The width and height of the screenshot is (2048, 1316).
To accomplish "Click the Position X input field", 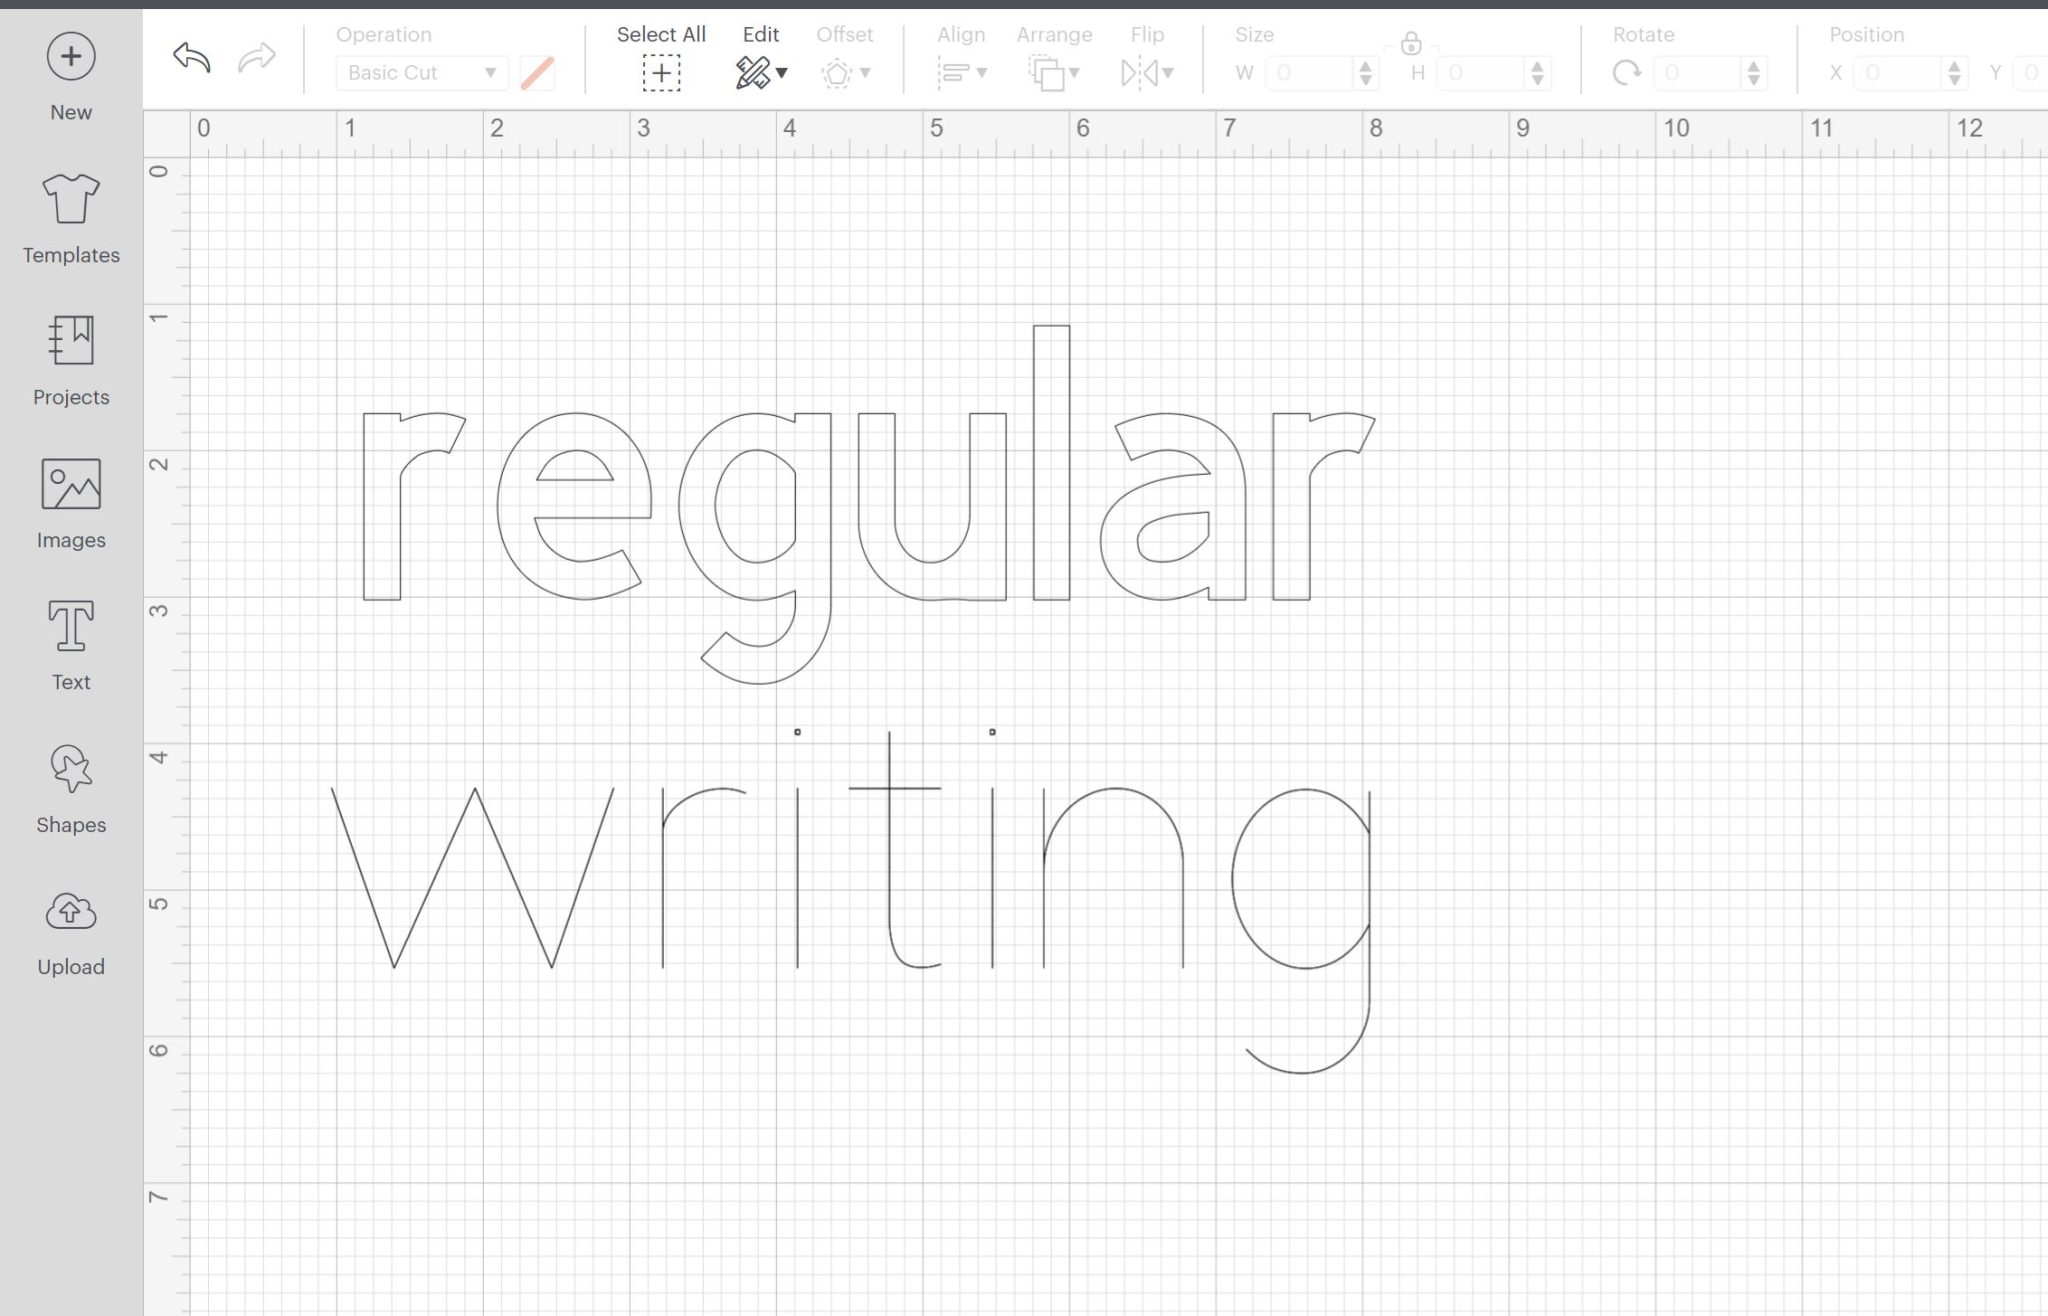I will point(1897,73).
